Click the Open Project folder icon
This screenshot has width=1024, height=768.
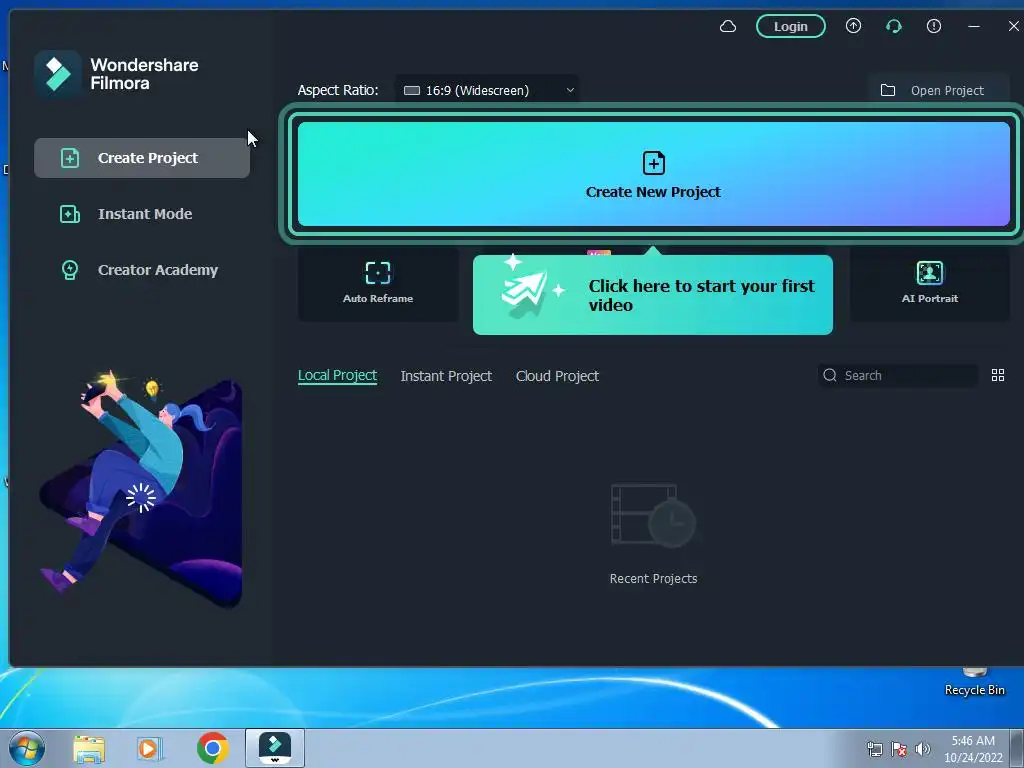888,90
